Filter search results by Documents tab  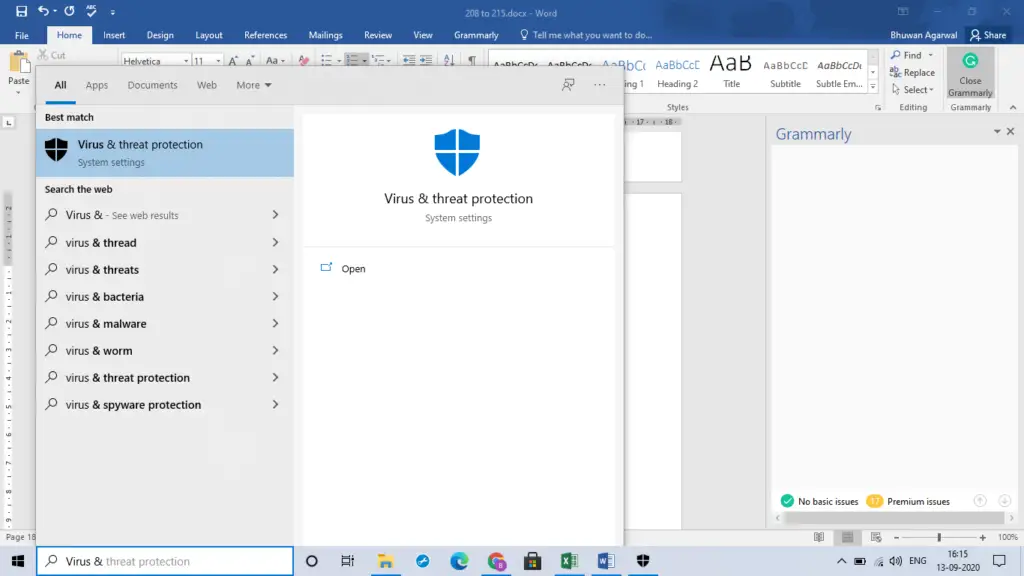152,85
